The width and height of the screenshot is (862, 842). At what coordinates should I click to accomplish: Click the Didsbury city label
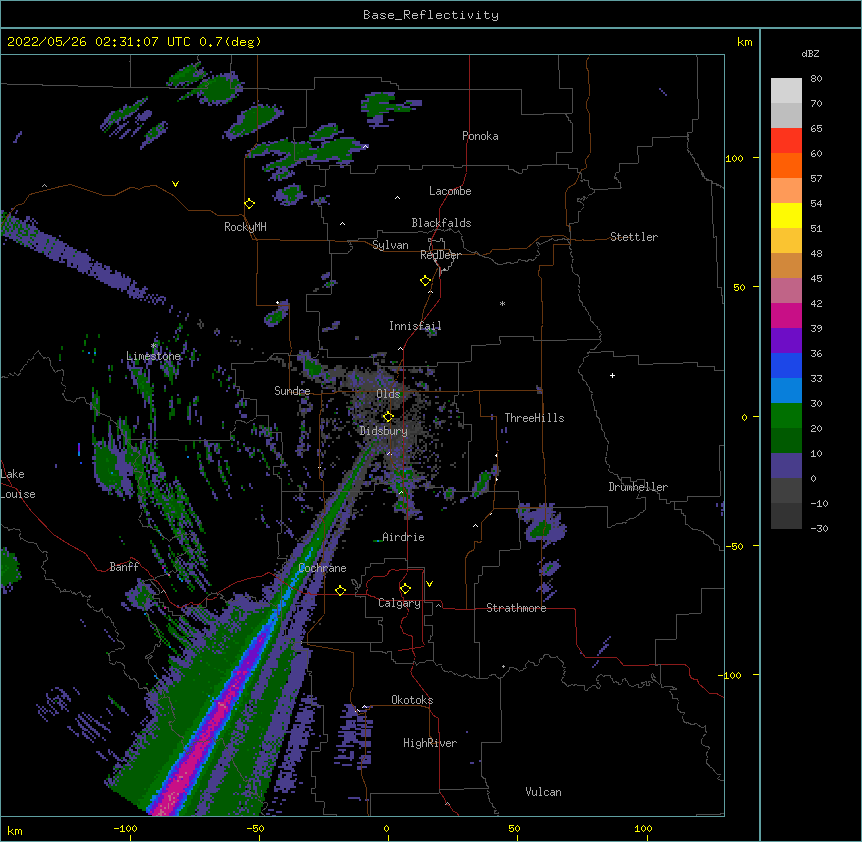point(383,431)
